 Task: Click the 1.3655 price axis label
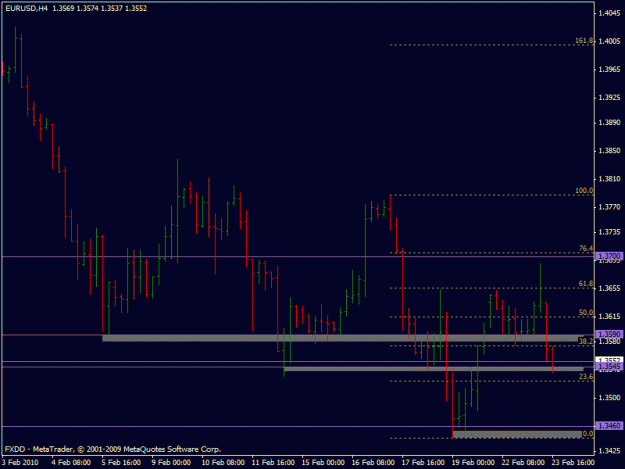click(x=609, y=288)
